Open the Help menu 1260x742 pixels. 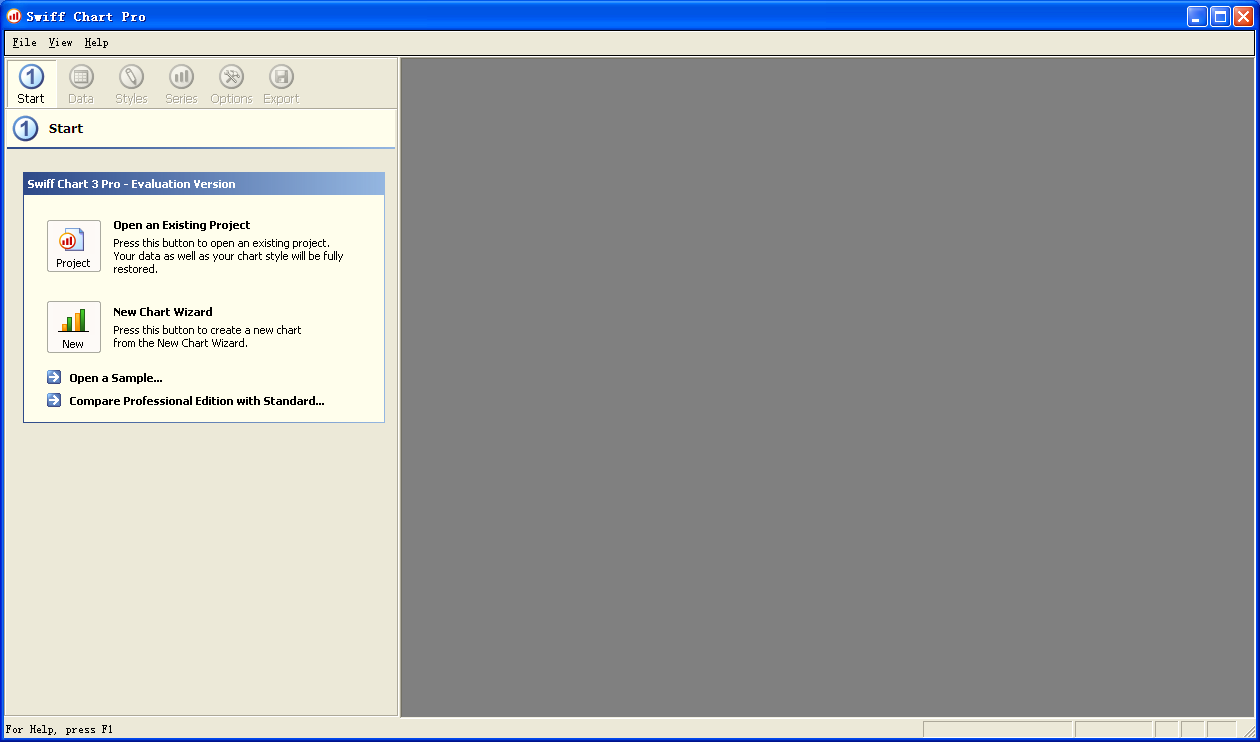point(97,43)
